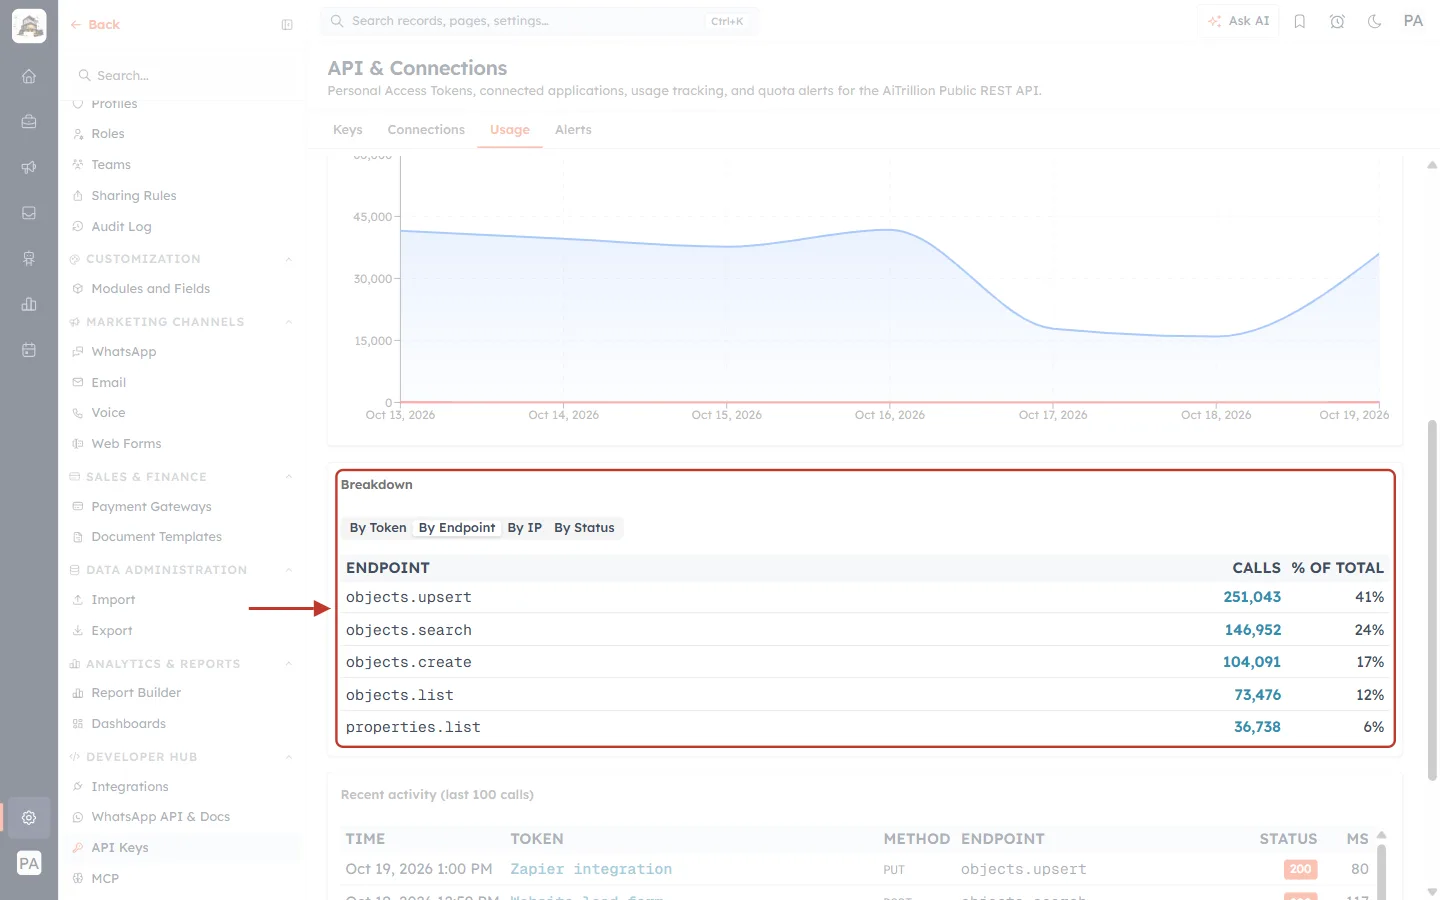Image resolution: width=1440 pixels, height=900 pixels.
Task: Select the By Endpoint breakdown
Action: (457, 528)
